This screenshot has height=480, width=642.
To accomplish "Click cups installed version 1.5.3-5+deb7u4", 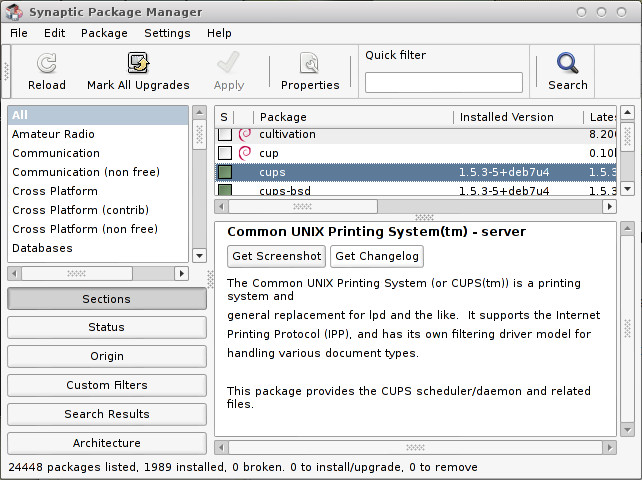I will point(504,172).
